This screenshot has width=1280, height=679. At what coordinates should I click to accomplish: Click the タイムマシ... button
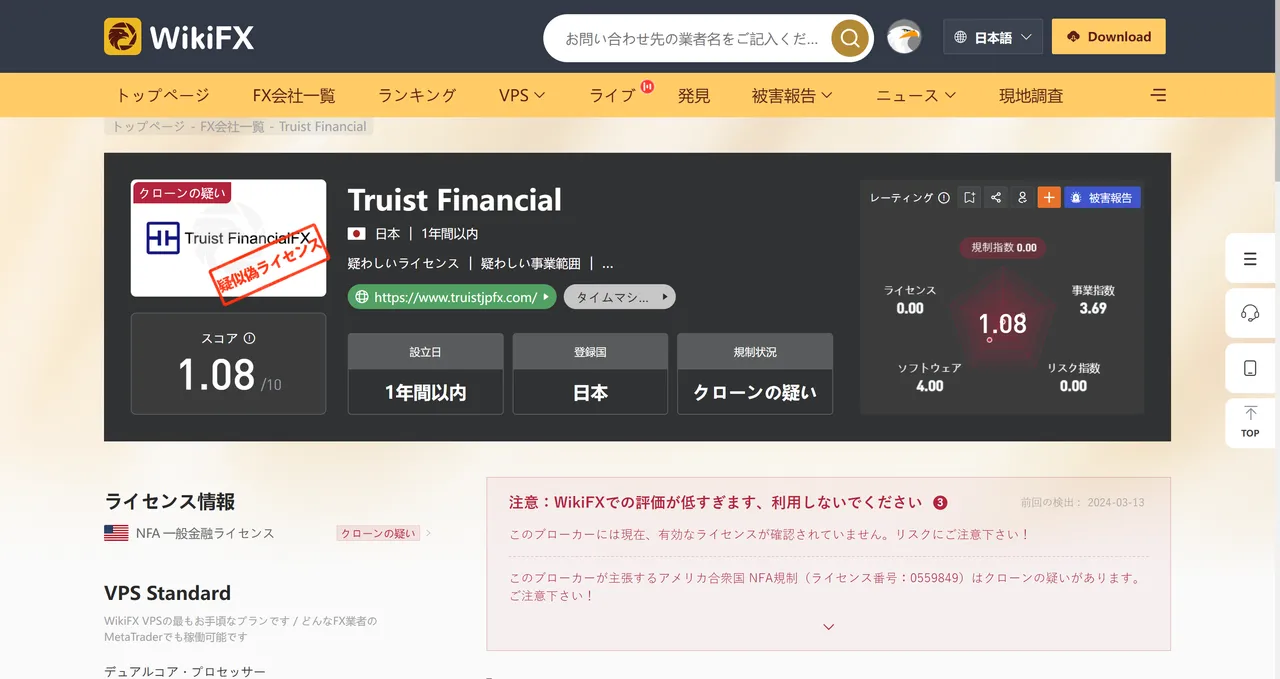pyautogui.click(x=620, y=297)
